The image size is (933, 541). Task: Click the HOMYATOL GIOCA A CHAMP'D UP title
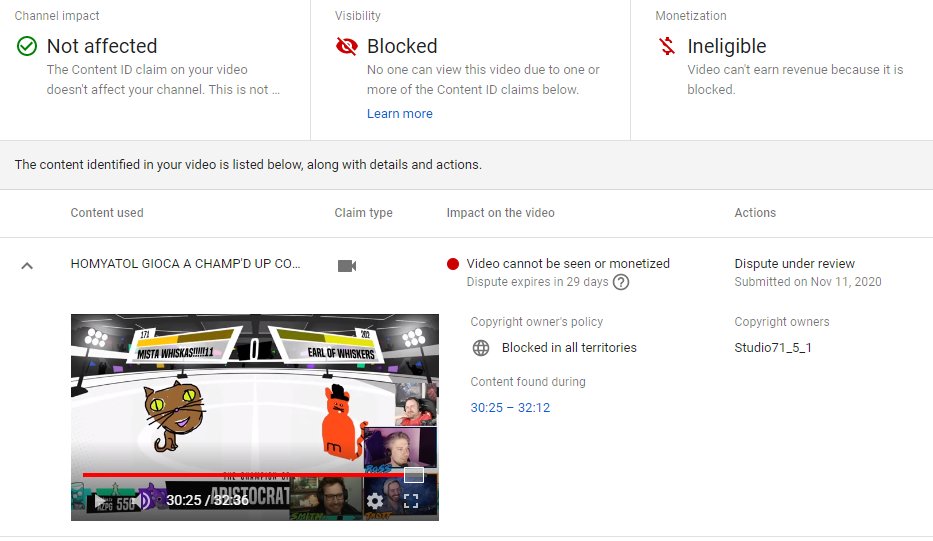click(185, 264)
